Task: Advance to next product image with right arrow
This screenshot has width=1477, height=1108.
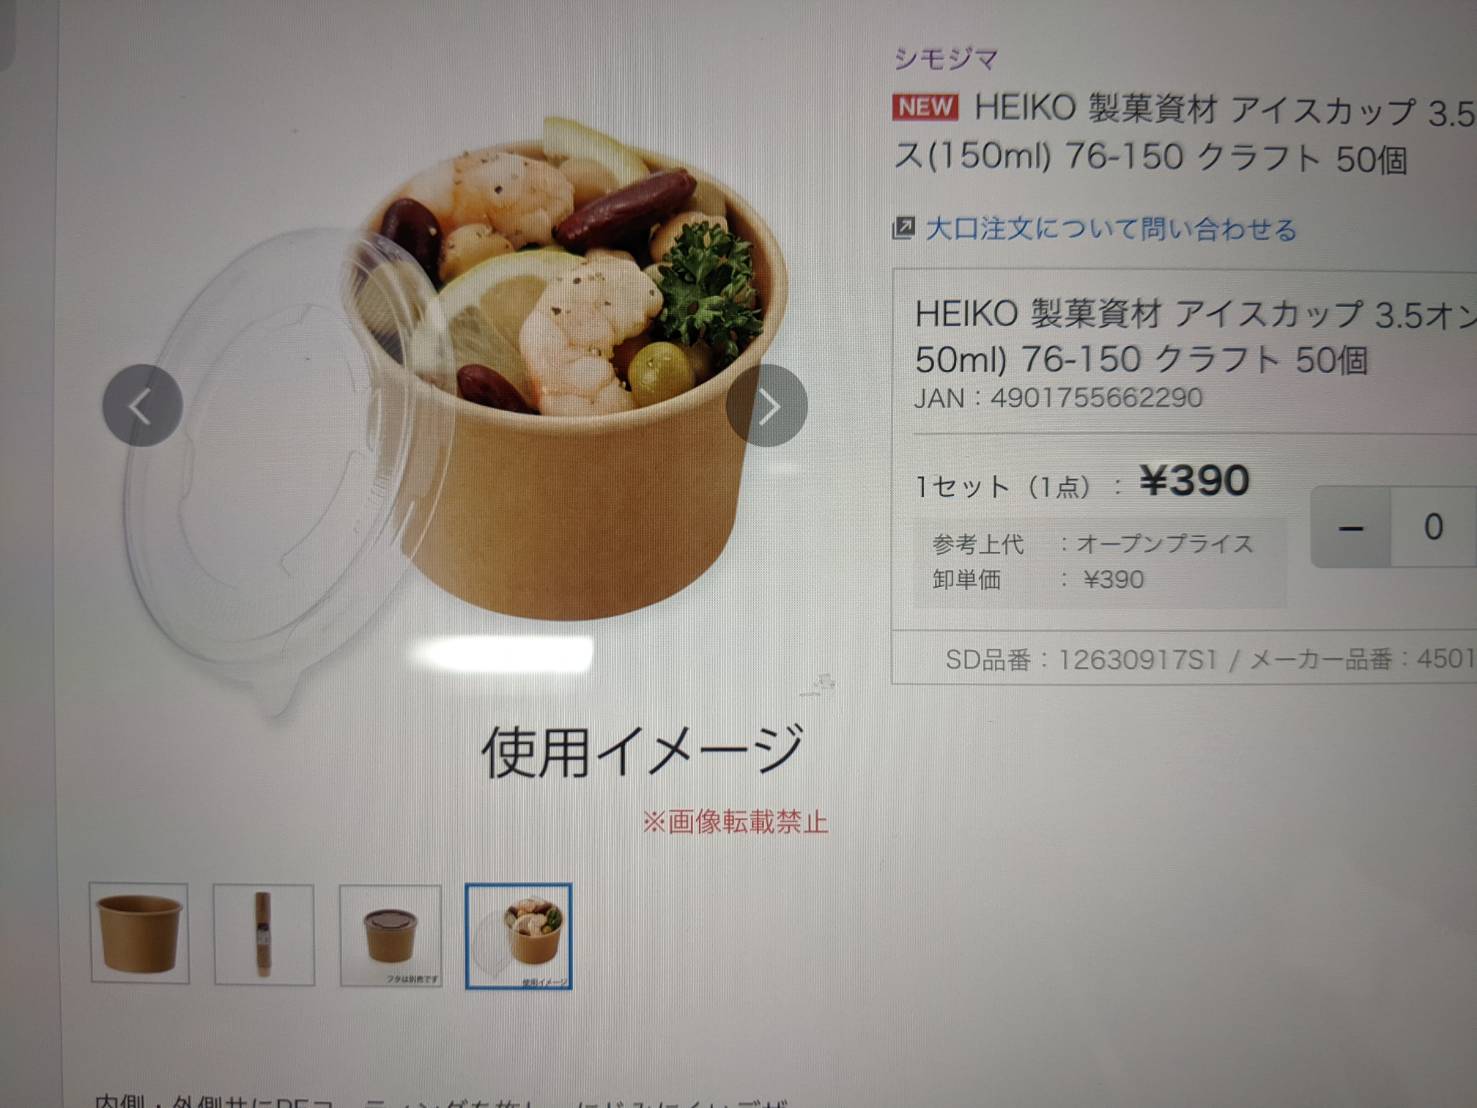Action: coord(767,406)
